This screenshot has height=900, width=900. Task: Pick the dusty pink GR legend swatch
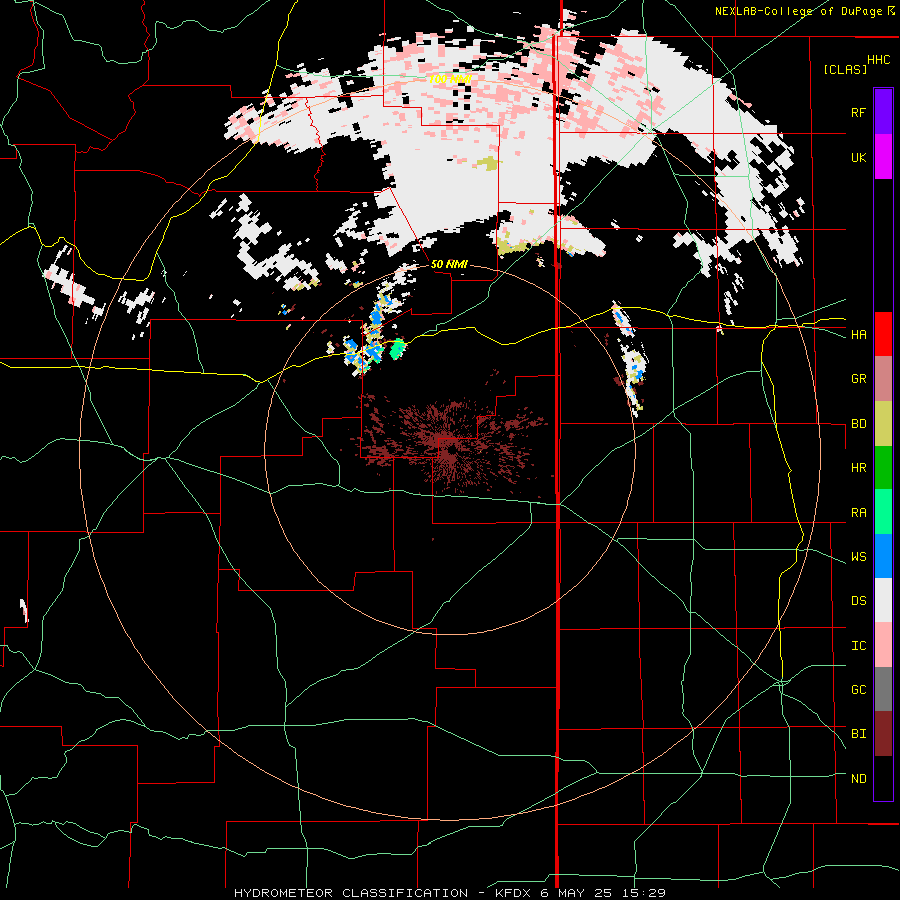pos(883,379)
